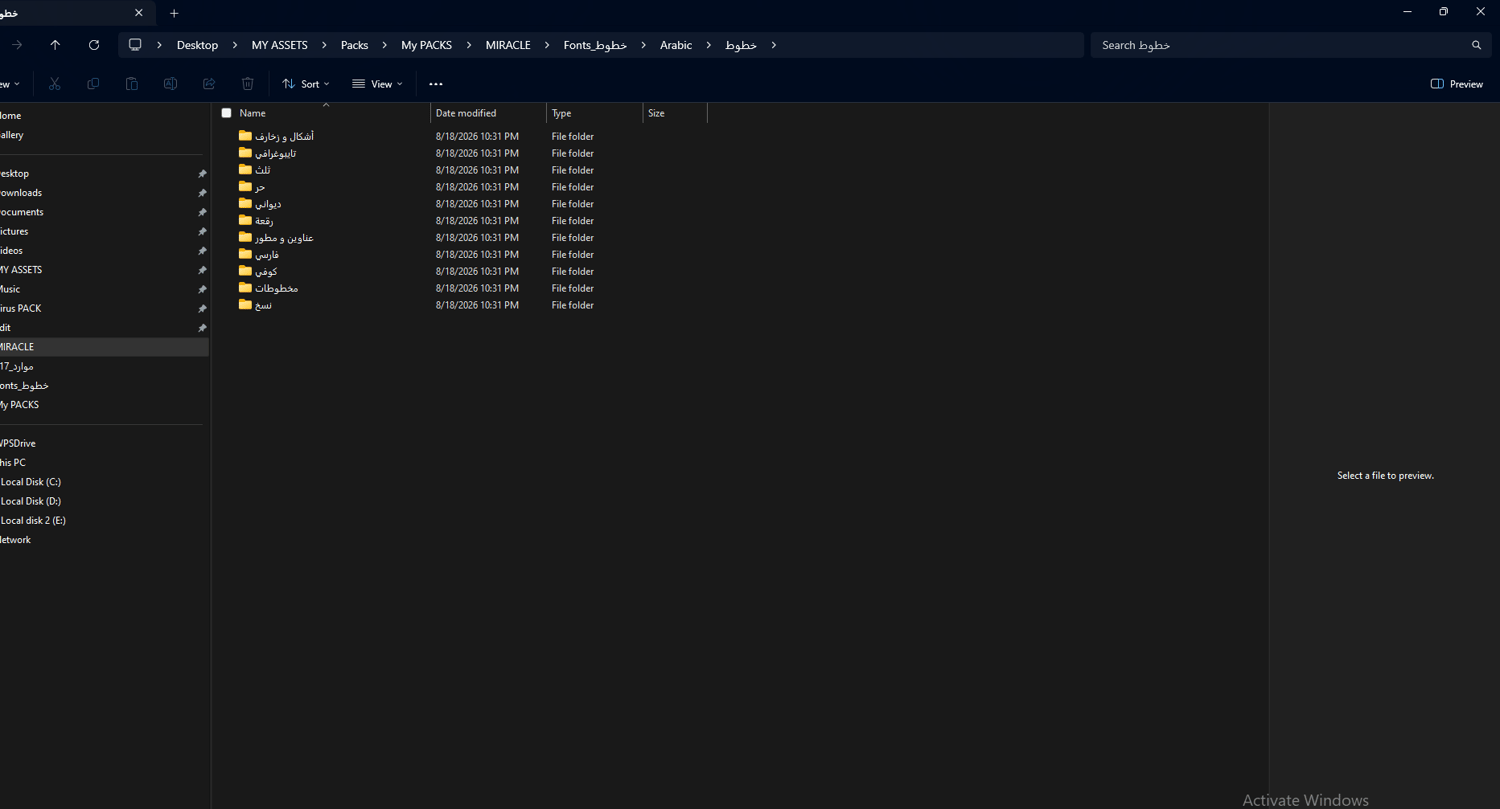Go to MIRACLE in the address breadcrumb
The image size is (1500, 809).
pyautogui.click(x=508, y=45)
